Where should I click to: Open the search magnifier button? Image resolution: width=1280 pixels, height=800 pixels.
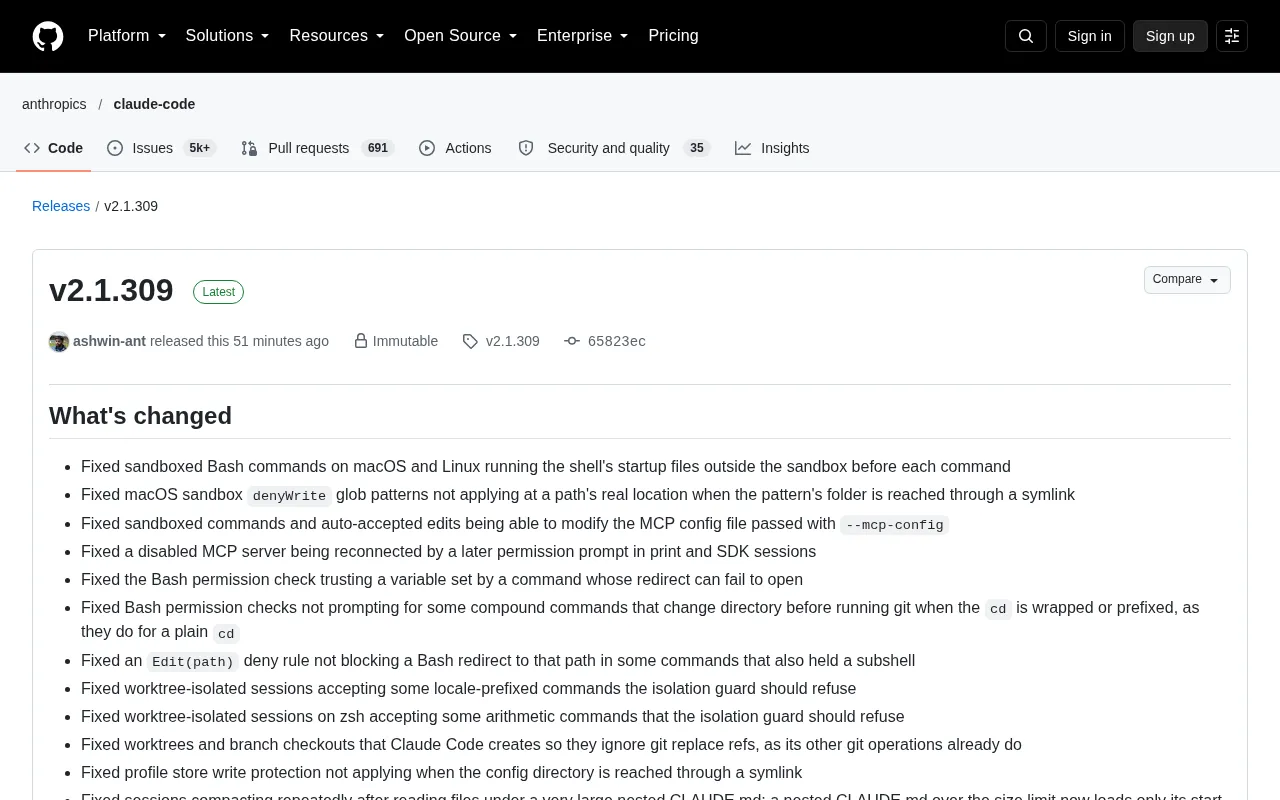coord(1026,36)
